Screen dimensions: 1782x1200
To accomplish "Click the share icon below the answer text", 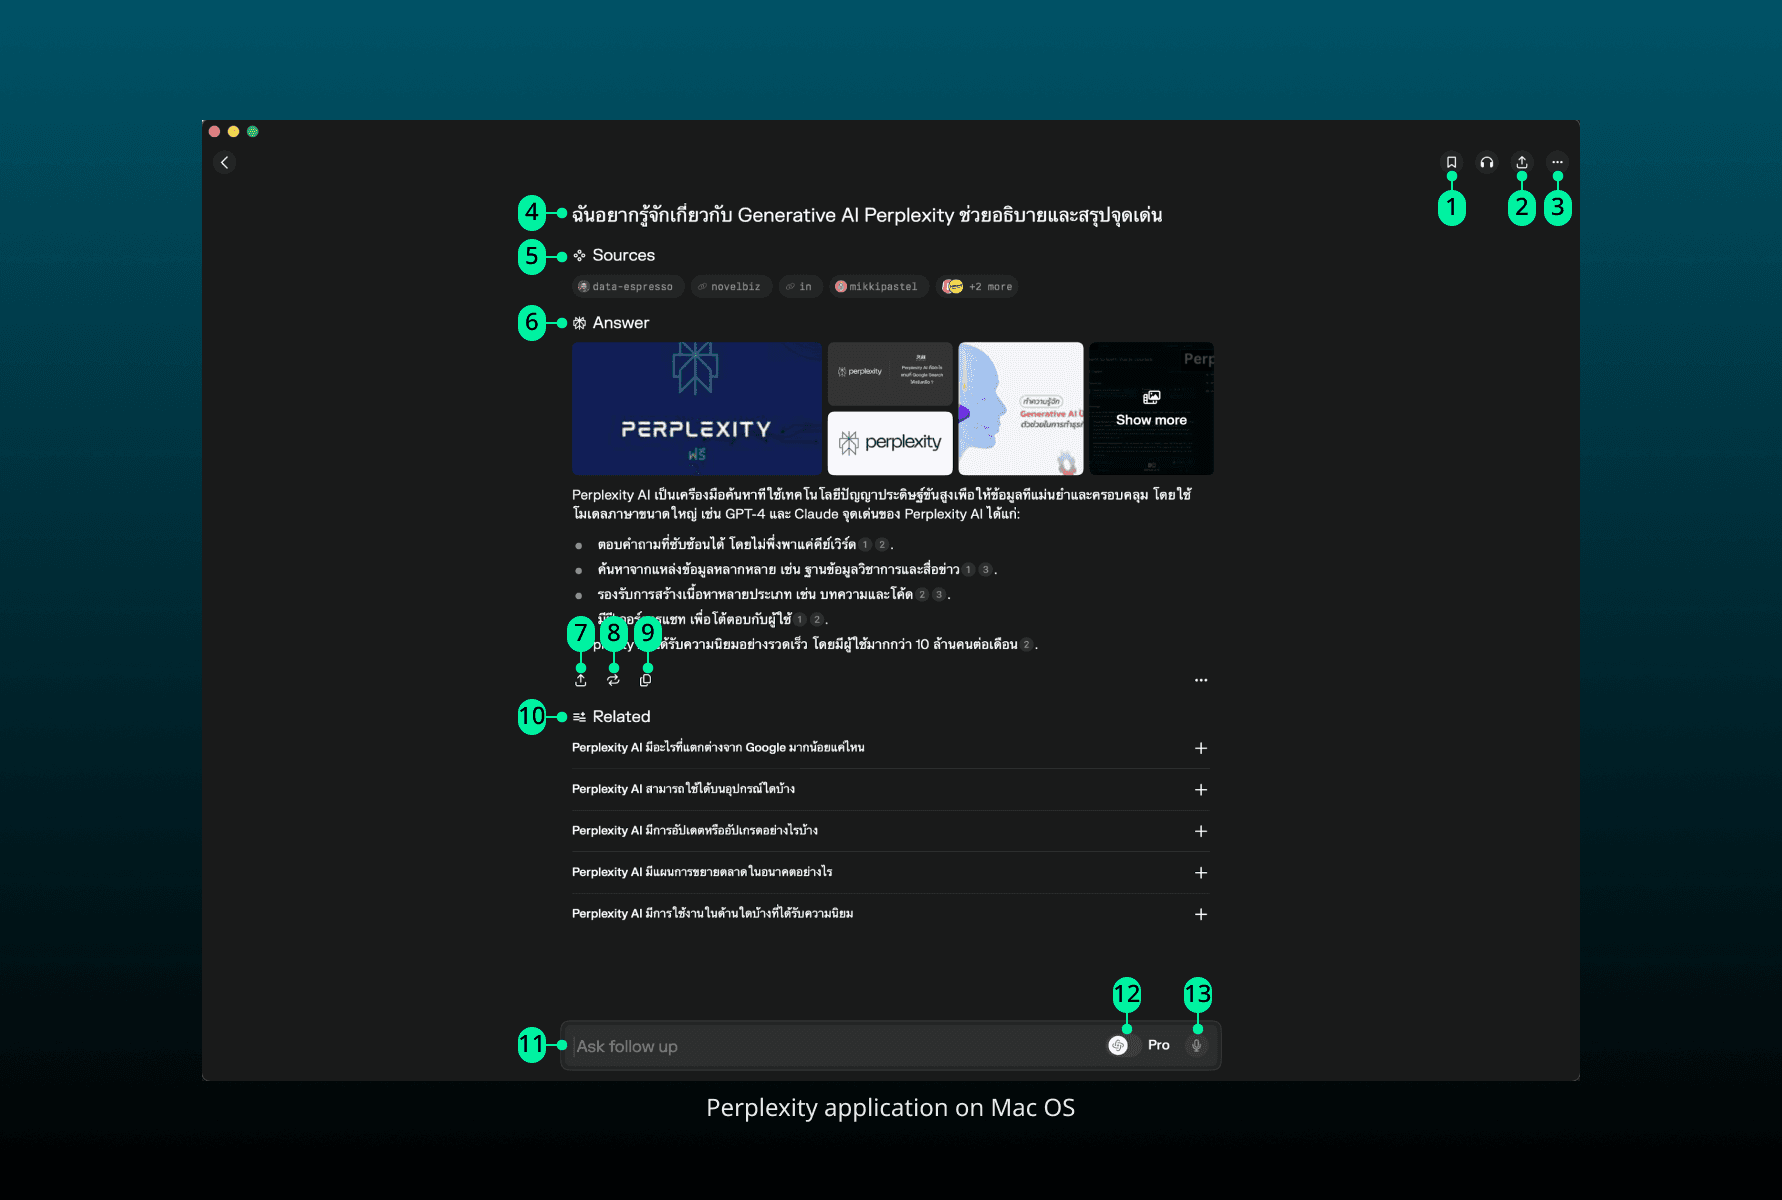I will coord(581,680).
